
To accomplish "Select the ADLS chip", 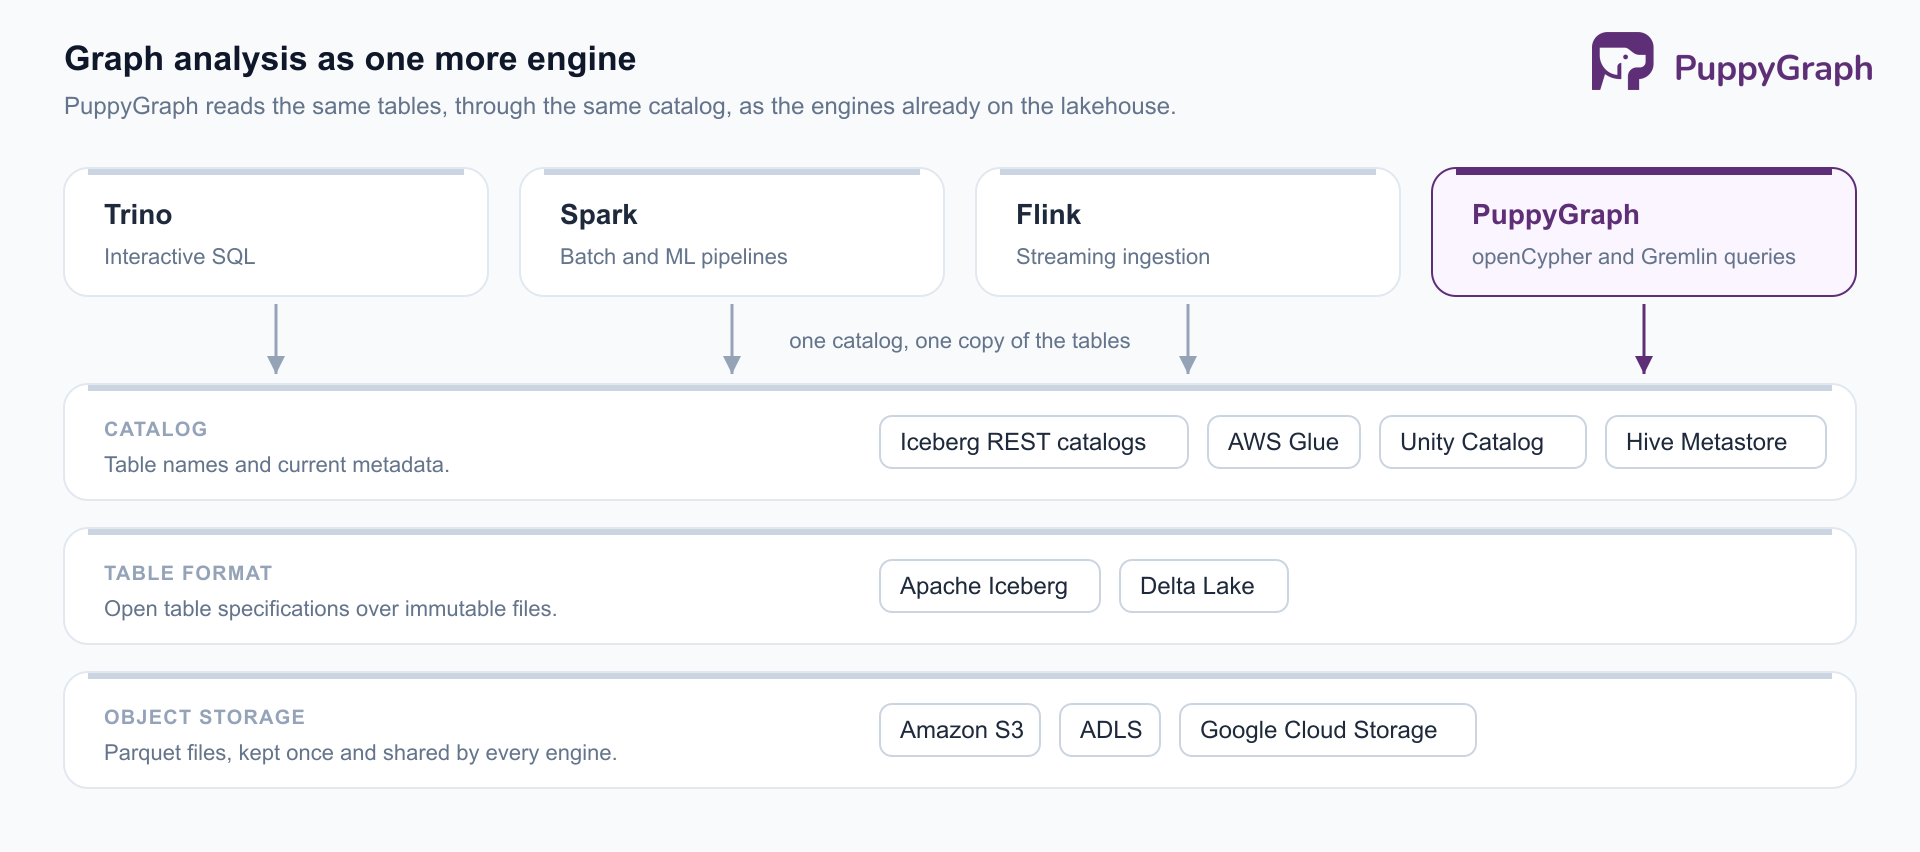I will pyautogui.click(x=1110, y=730).
